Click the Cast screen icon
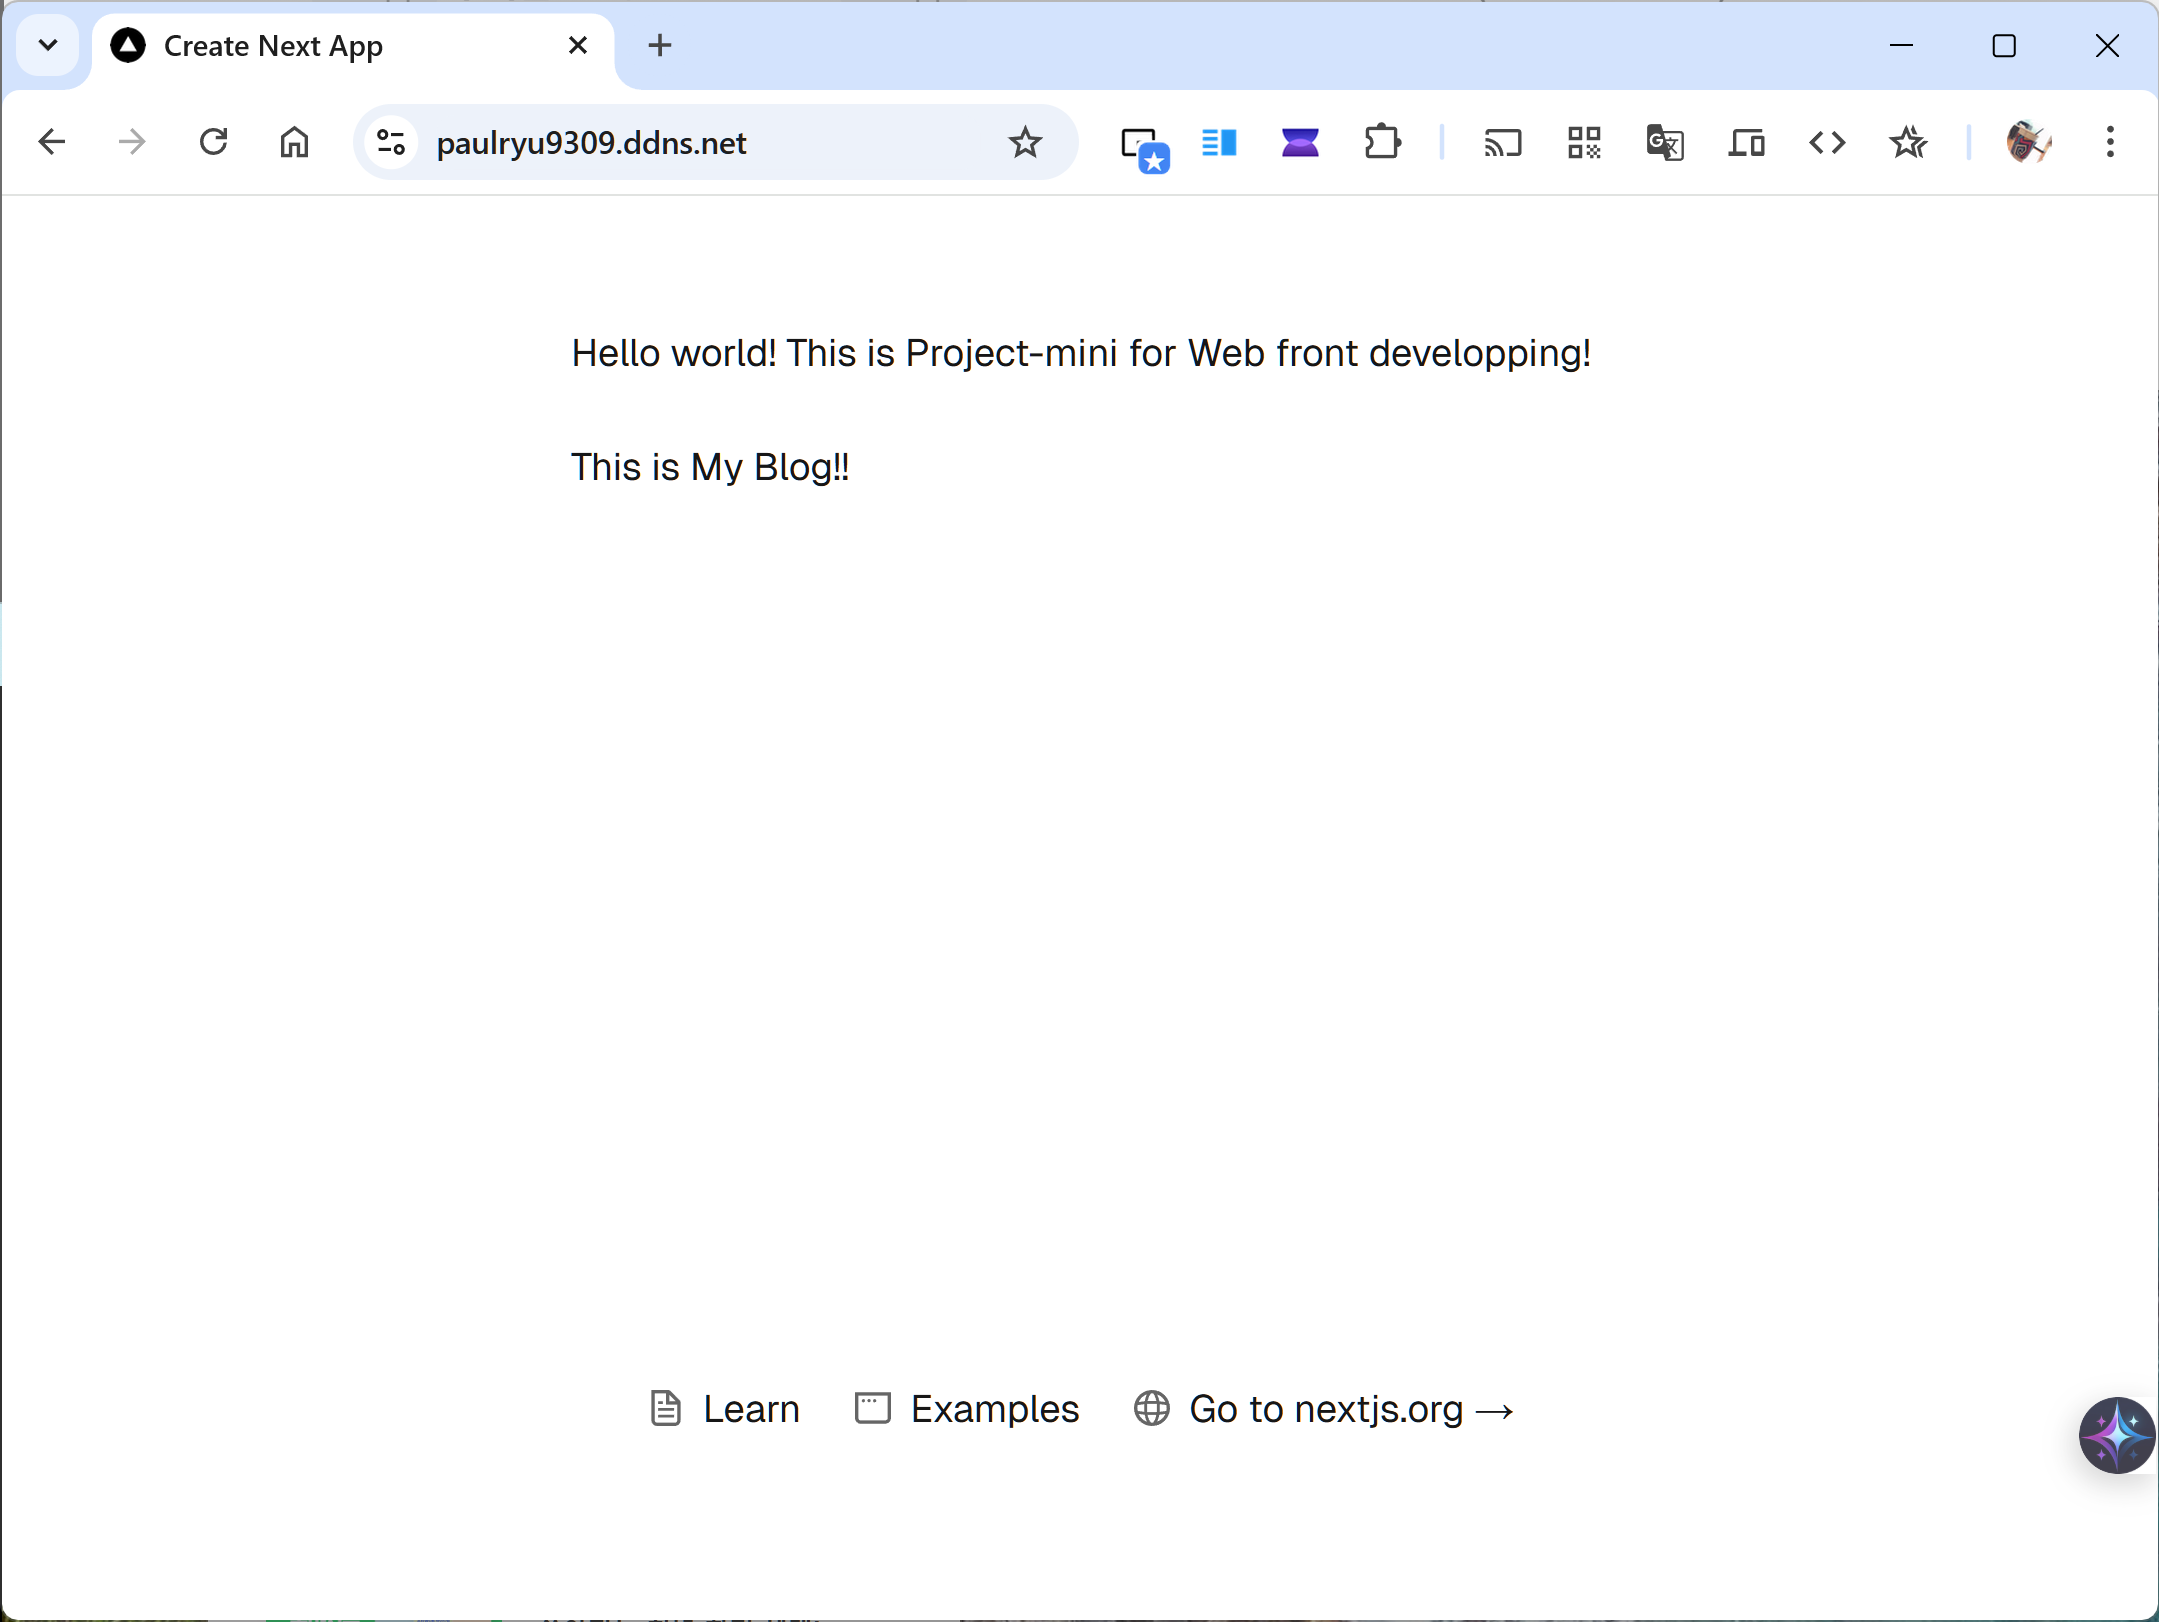The height and width of the screenshot is (1622, 2159). point(1502,143)
